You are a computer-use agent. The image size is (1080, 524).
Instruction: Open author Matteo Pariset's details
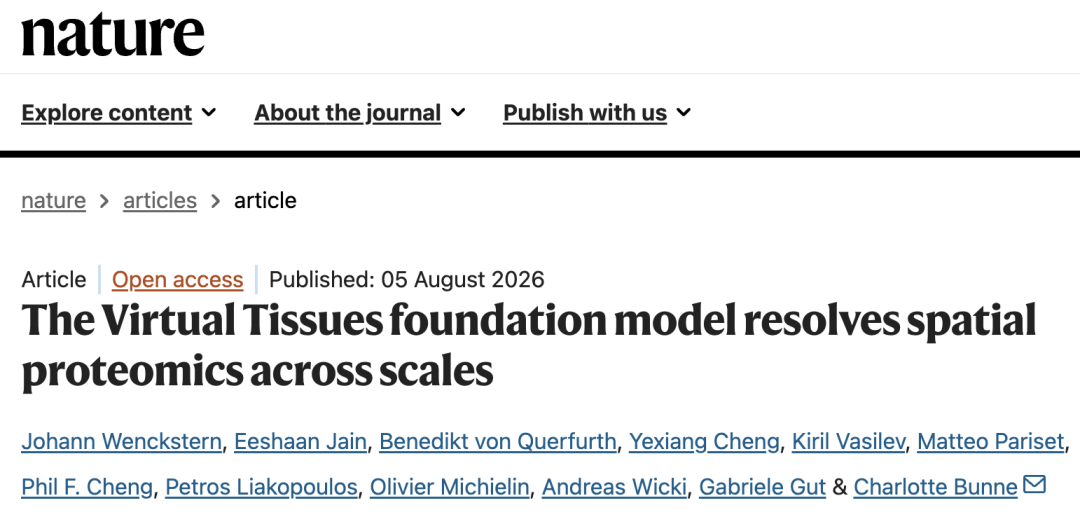991,441
